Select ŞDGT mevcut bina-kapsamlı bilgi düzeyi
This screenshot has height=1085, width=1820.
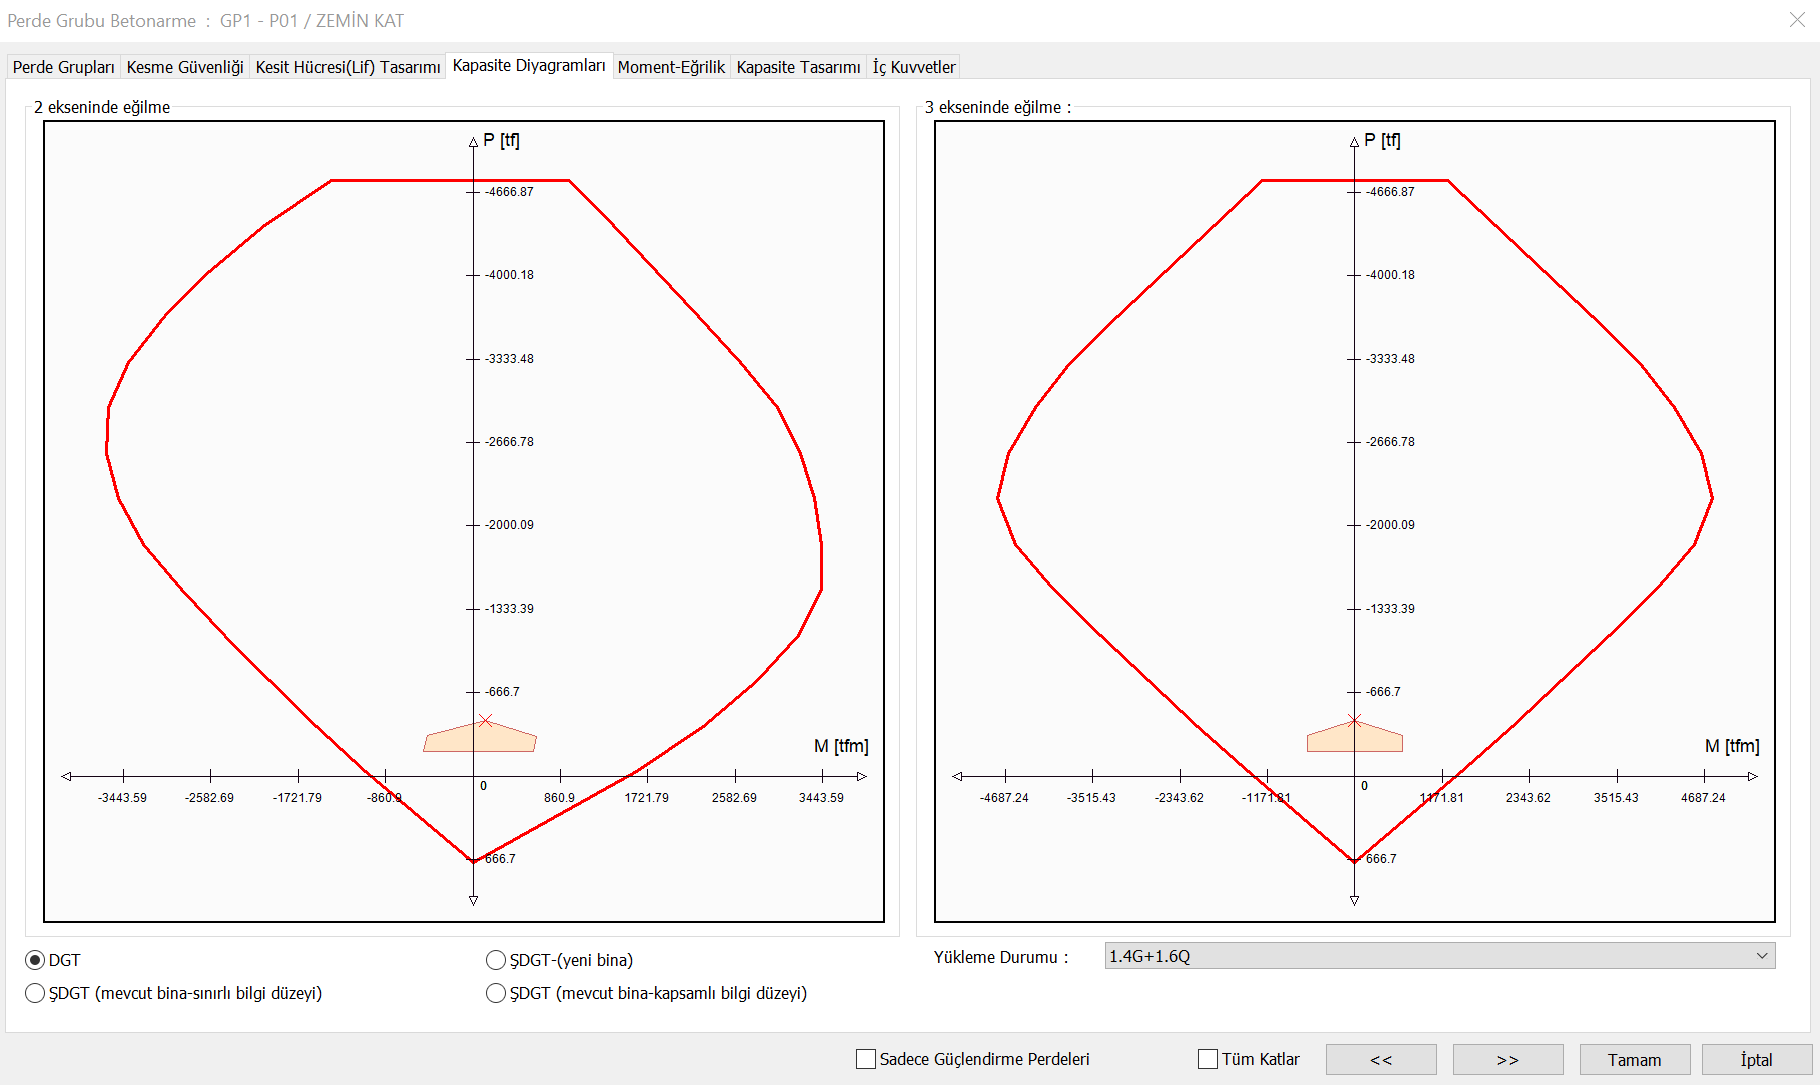pos(496,993)
